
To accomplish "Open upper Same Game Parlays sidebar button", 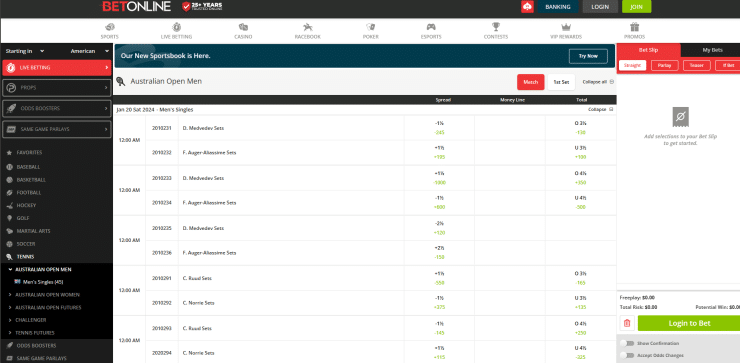I will tap(57, 129).
